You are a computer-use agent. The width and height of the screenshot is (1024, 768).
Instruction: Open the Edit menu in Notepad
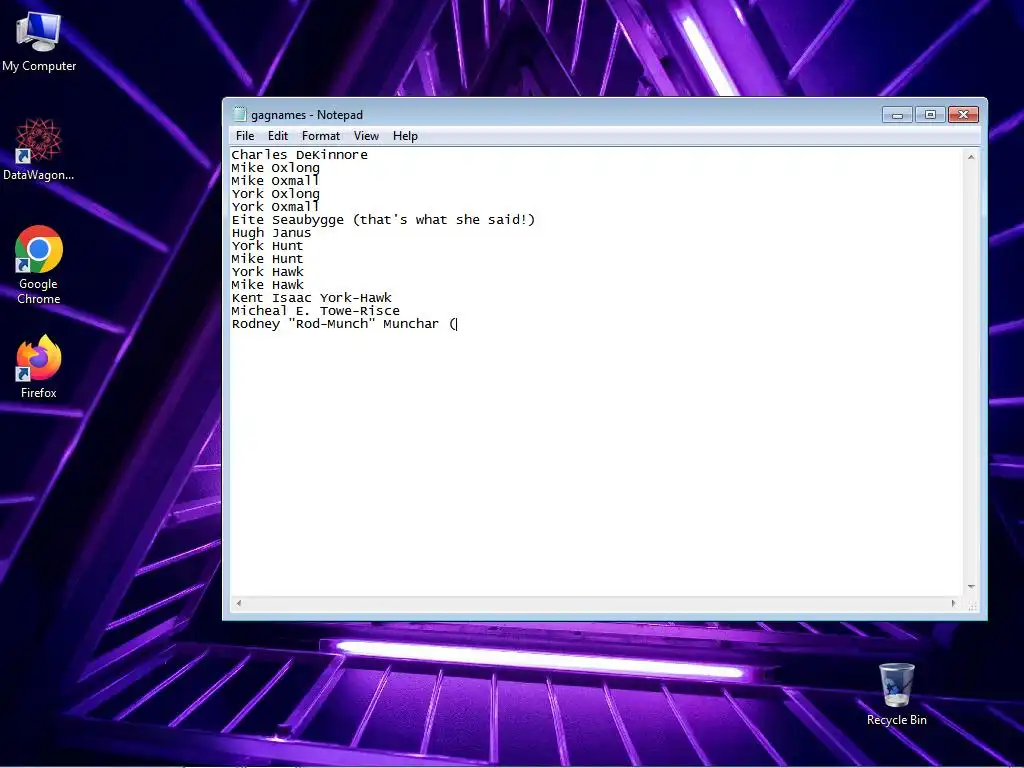pyautogui.click(x=278, y=136)
